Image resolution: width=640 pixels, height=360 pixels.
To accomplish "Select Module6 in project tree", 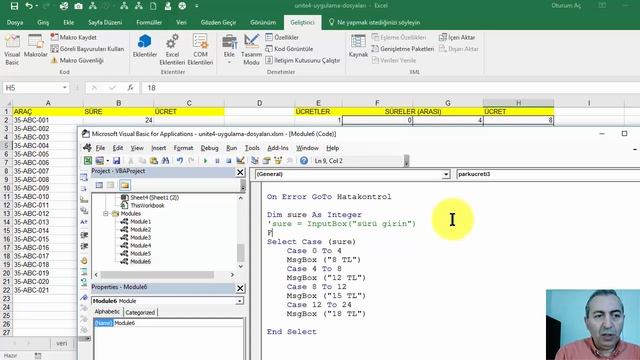I will (x=140, y=262).
